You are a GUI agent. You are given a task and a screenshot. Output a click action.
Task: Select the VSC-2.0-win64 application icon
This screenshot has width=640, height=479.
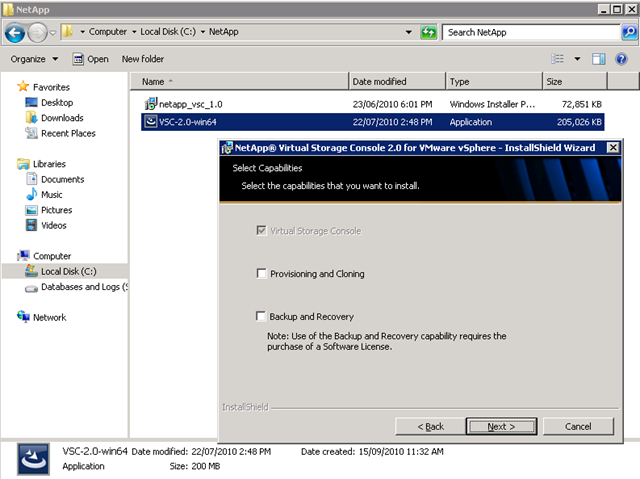click(151, 122)
